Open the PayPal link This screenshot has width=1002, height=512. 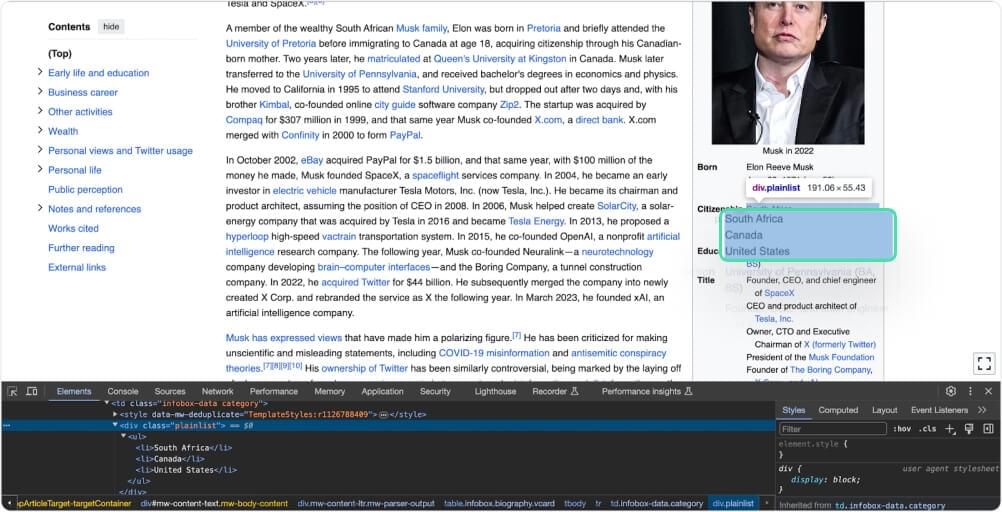click(x=405, y=135)
